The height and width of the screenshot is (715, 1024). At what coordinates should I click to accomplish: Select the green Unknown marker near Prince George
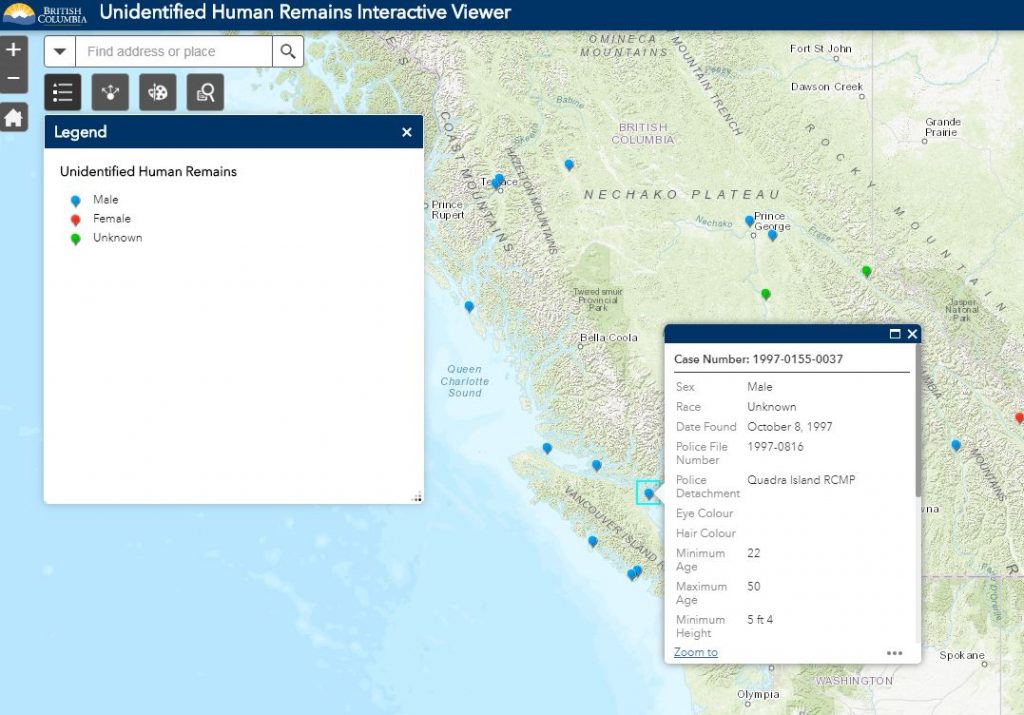tap(765, 294)
